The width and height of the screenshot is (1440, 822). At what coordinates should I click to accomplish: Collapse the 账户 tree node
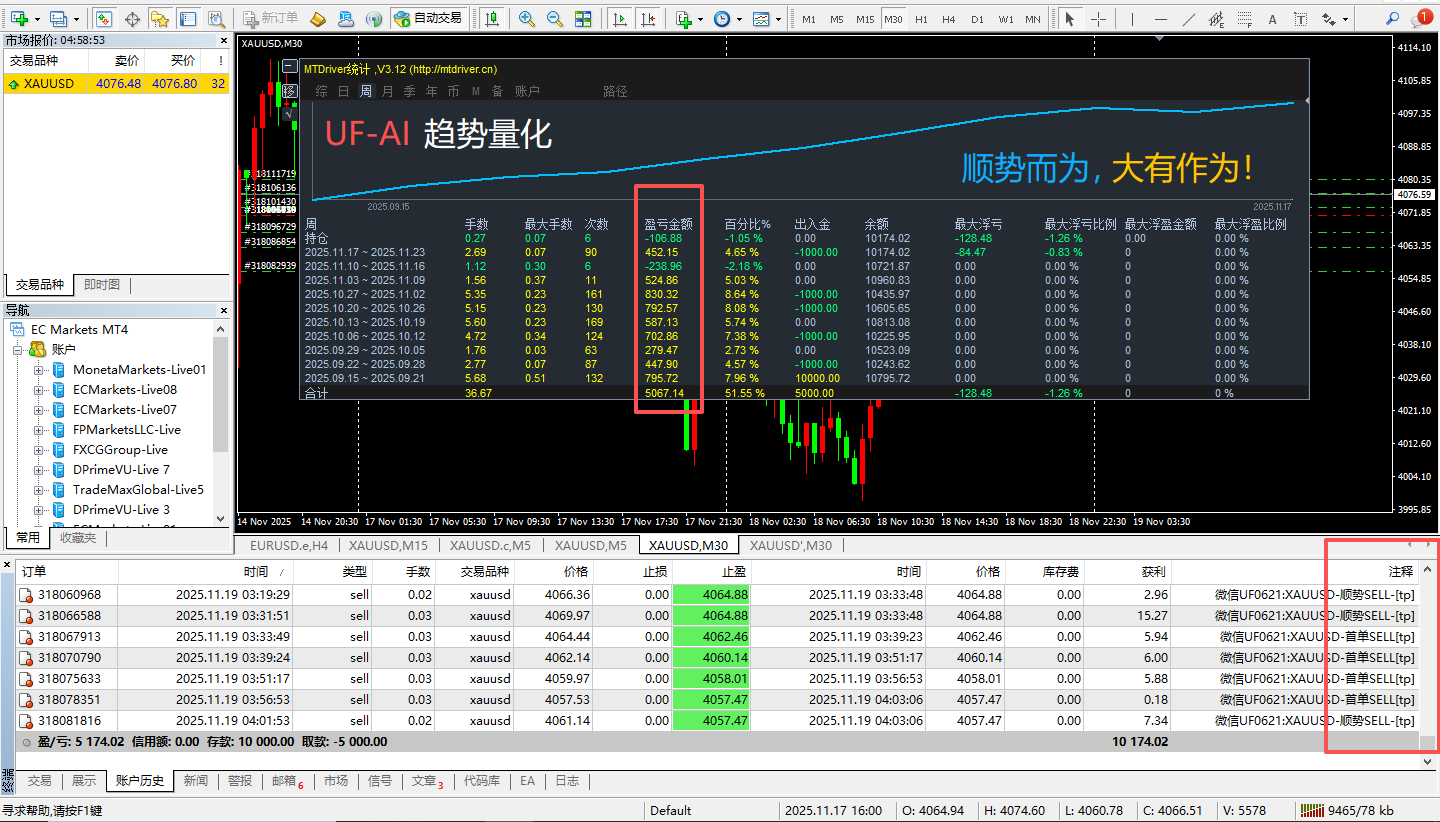(x=20, y=349)
